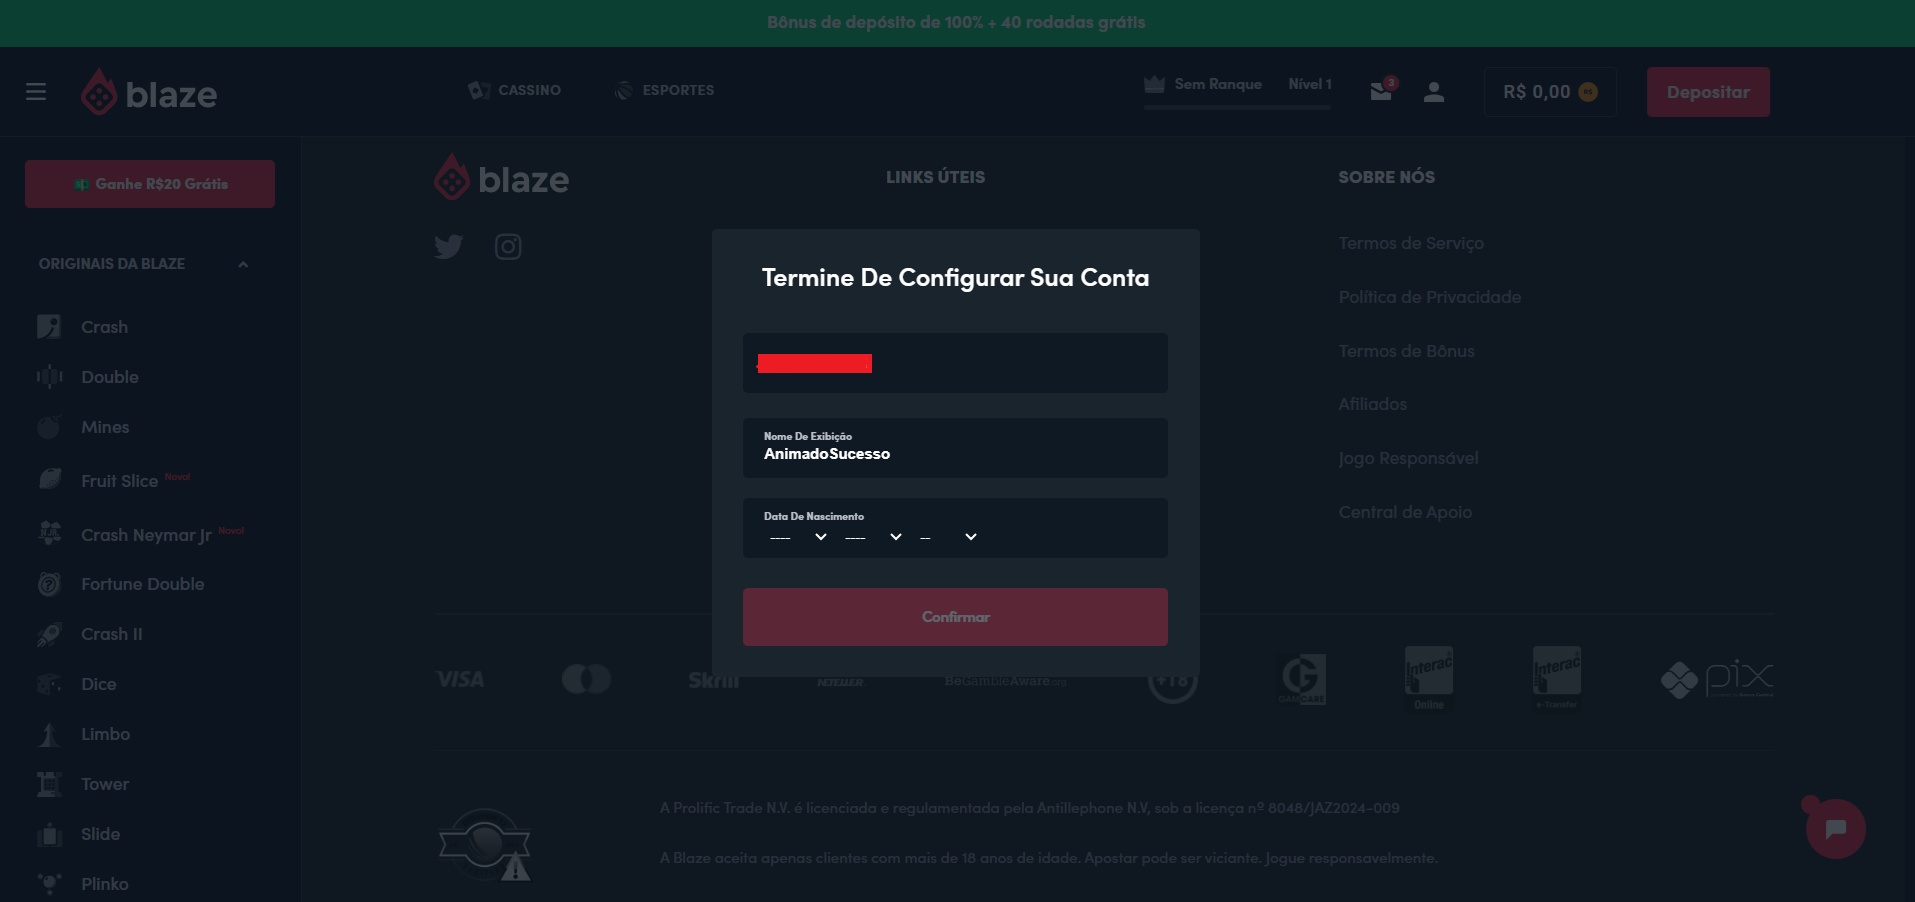
Task: Select Plinko in the sidebar
Action: [x=105, y=884]
